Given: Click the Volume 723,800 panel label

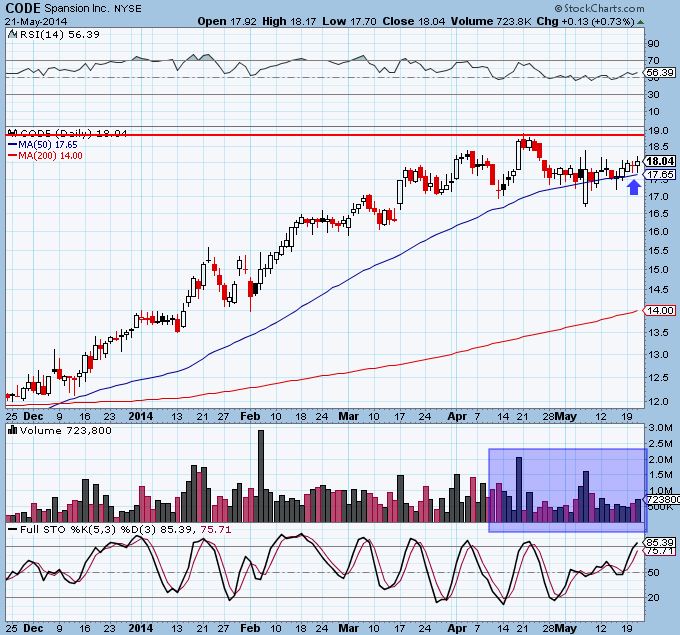Looking at the screenshot, I should coord(65,430).
